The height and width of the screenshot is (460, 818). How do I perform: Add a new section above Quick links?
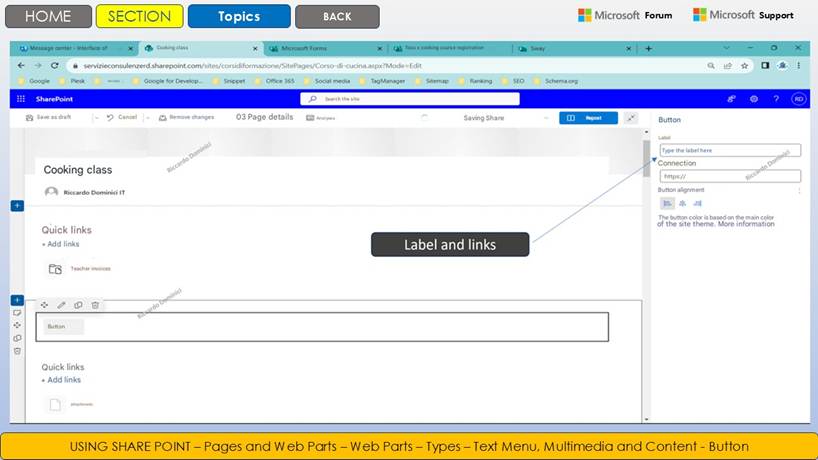pos(17,206)
